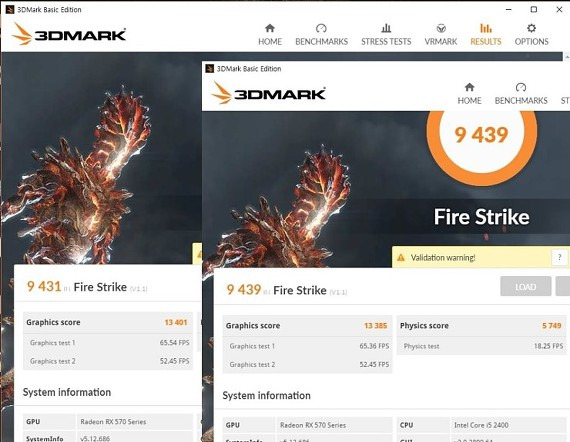Select the highlighted RESULTS tab
The height and width of the screenshot is (442, 570).
click(486, 35)
